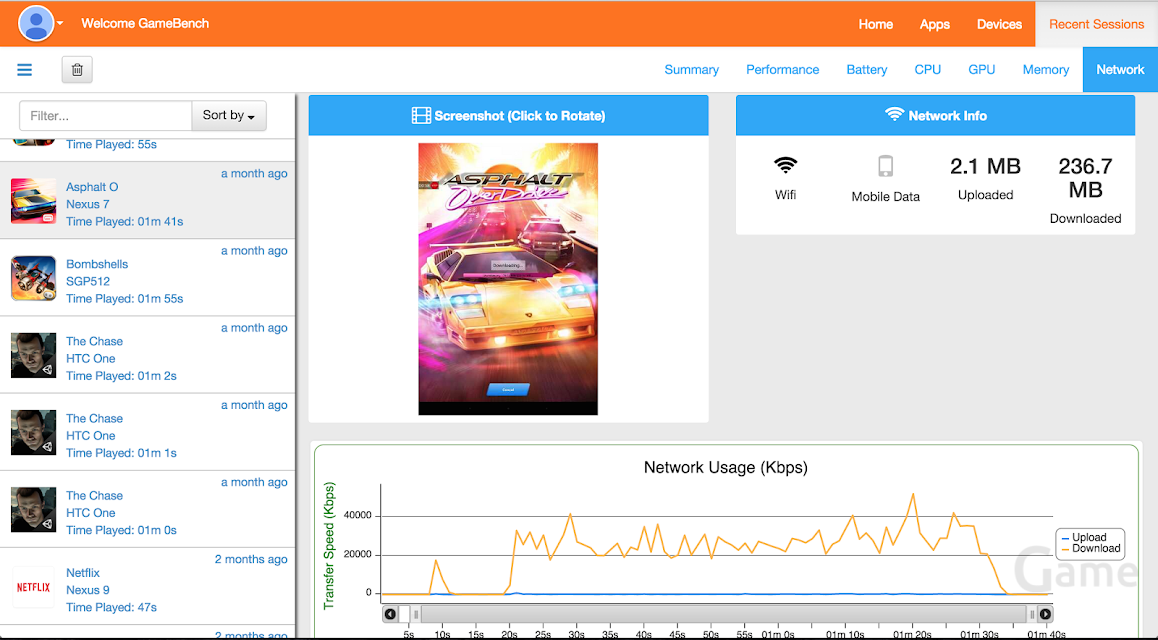This screenshot has width=1158, height=640.
Task: Go to Home in top navigation
Action: (875, 24)
